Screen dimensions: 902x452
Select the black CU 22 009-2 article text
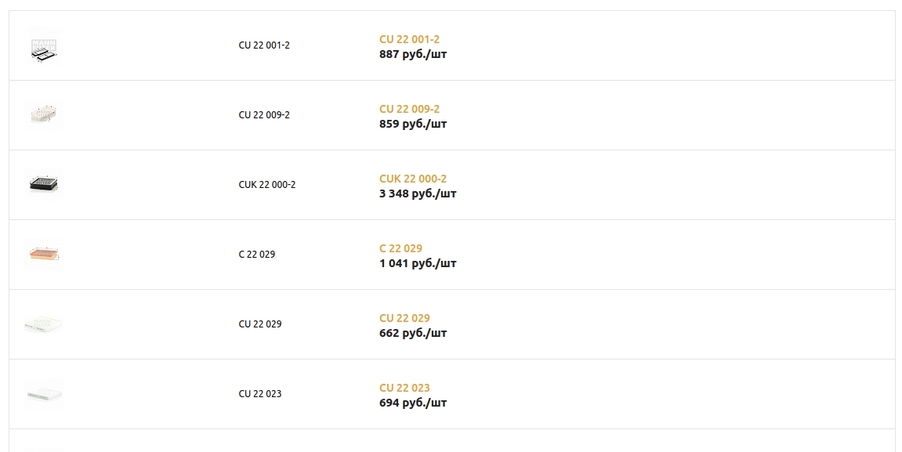coord(264,115)
